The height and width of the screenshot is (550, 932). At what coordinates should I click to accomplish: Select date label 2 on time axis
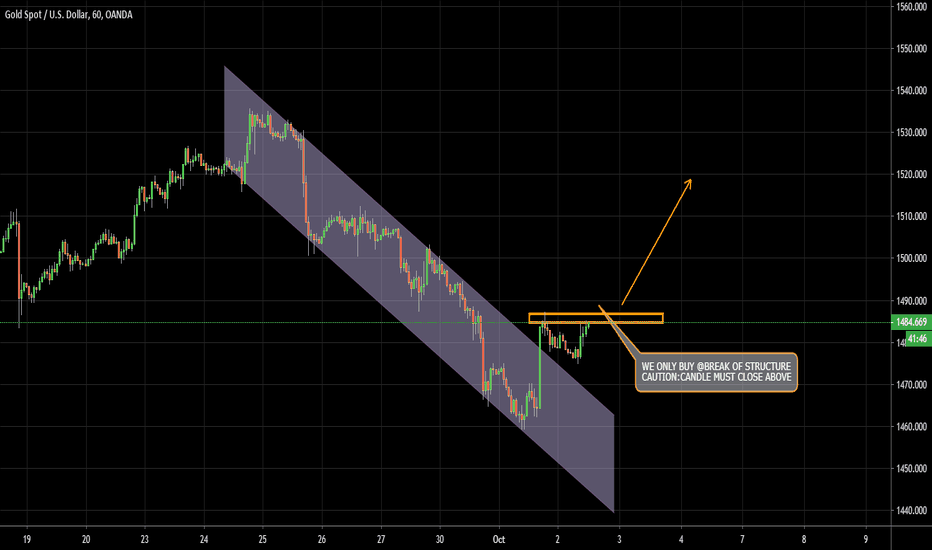tap(558, 540)
